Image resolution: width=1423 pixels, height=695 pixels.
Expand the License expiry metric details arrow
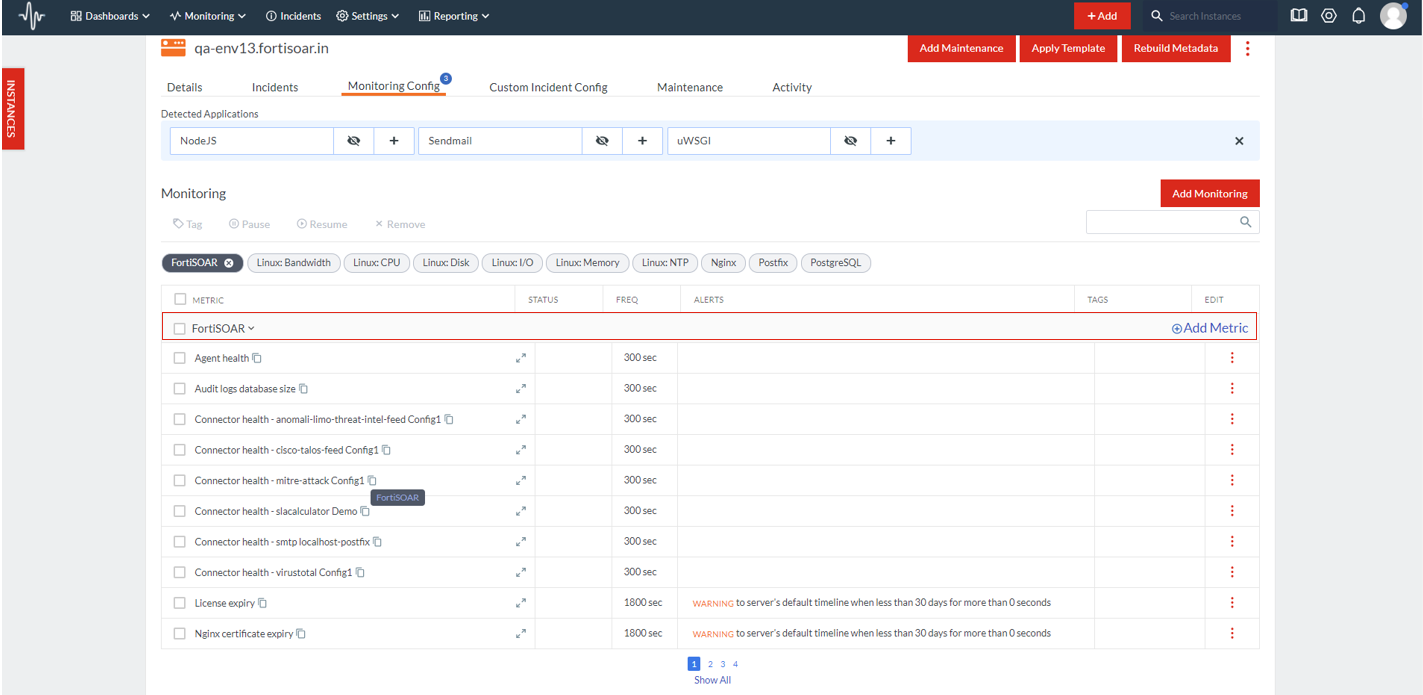click(x=521, y=602)
